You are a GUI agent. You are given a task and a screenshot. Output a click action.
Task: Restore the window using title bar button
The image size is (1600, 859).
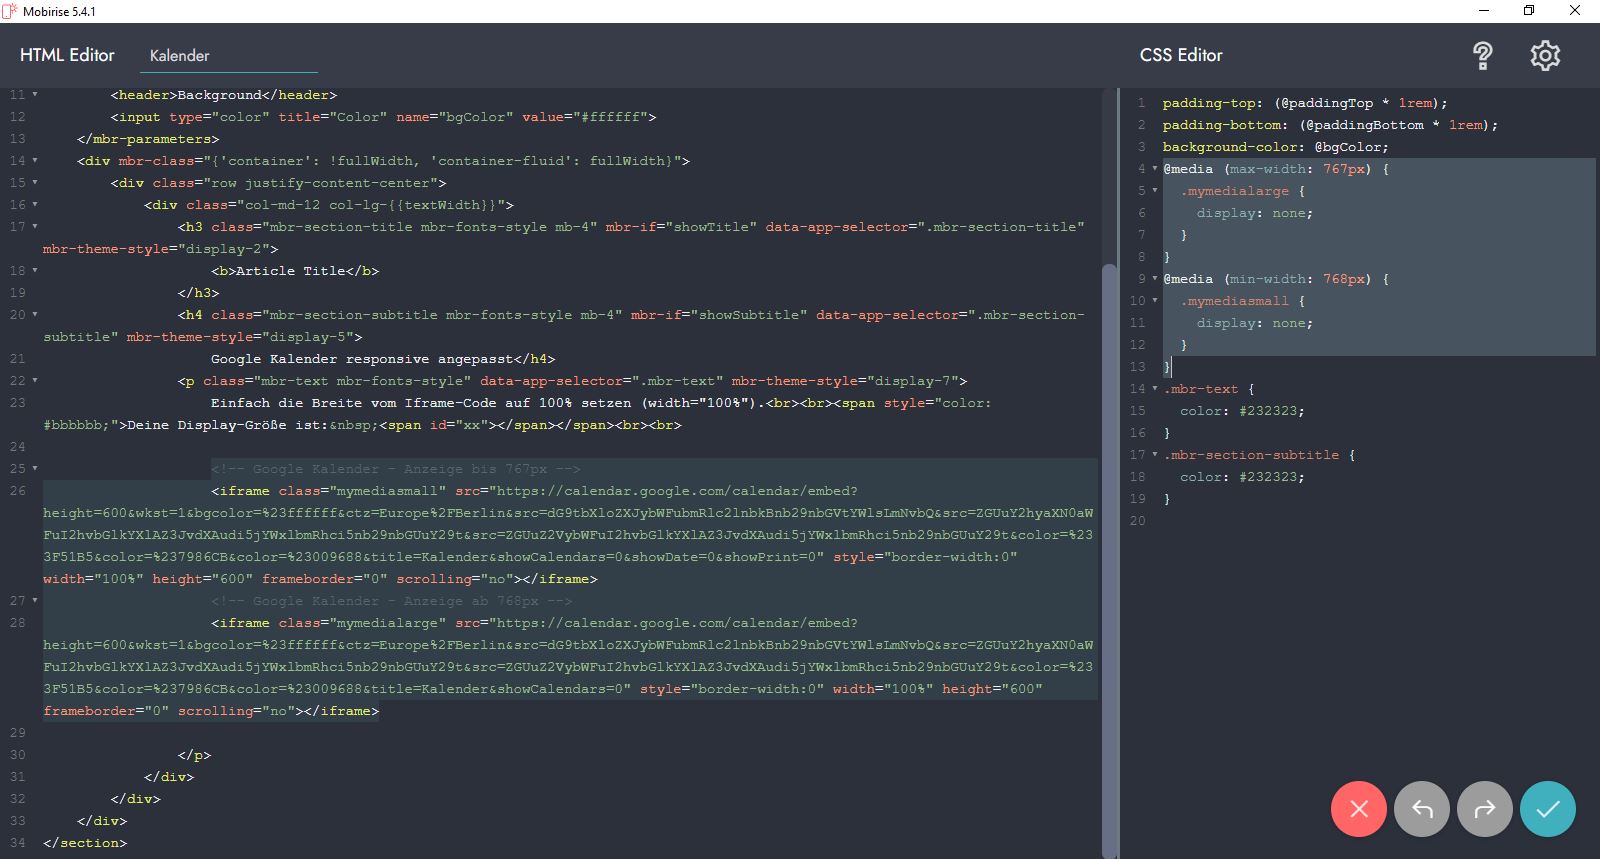coord(1528,11)
